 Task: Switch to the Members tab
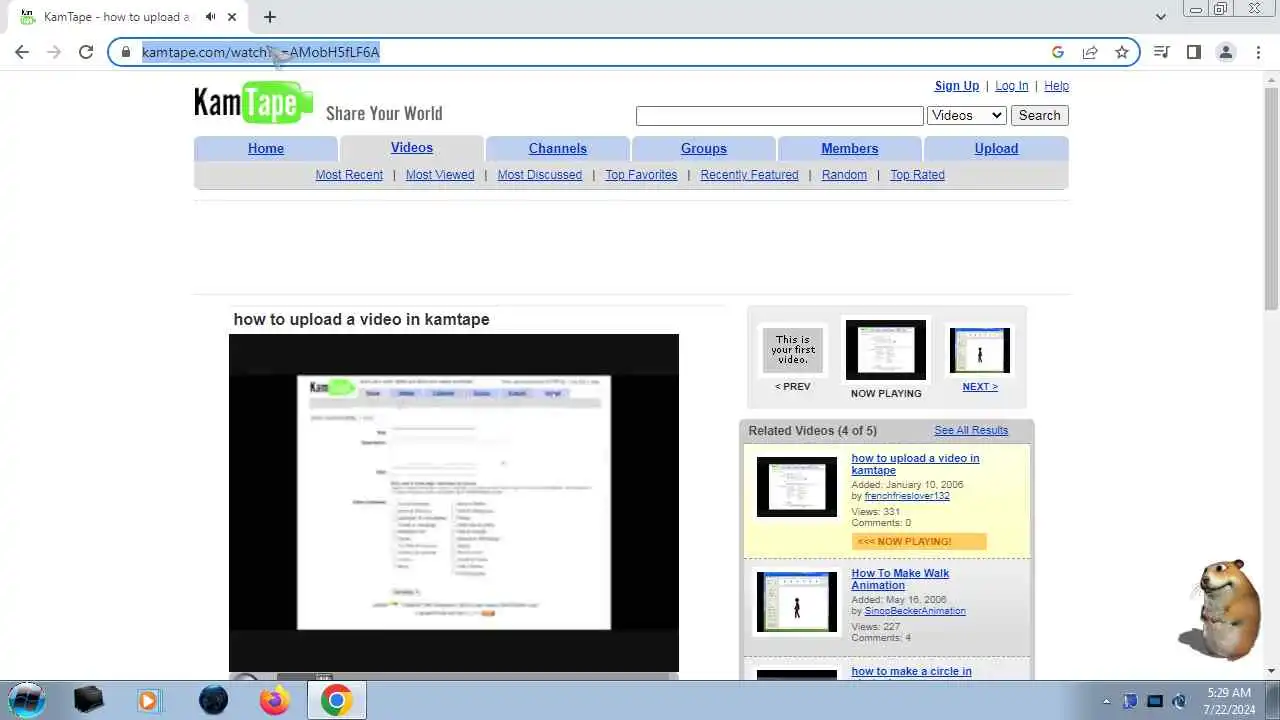(850, 148)
